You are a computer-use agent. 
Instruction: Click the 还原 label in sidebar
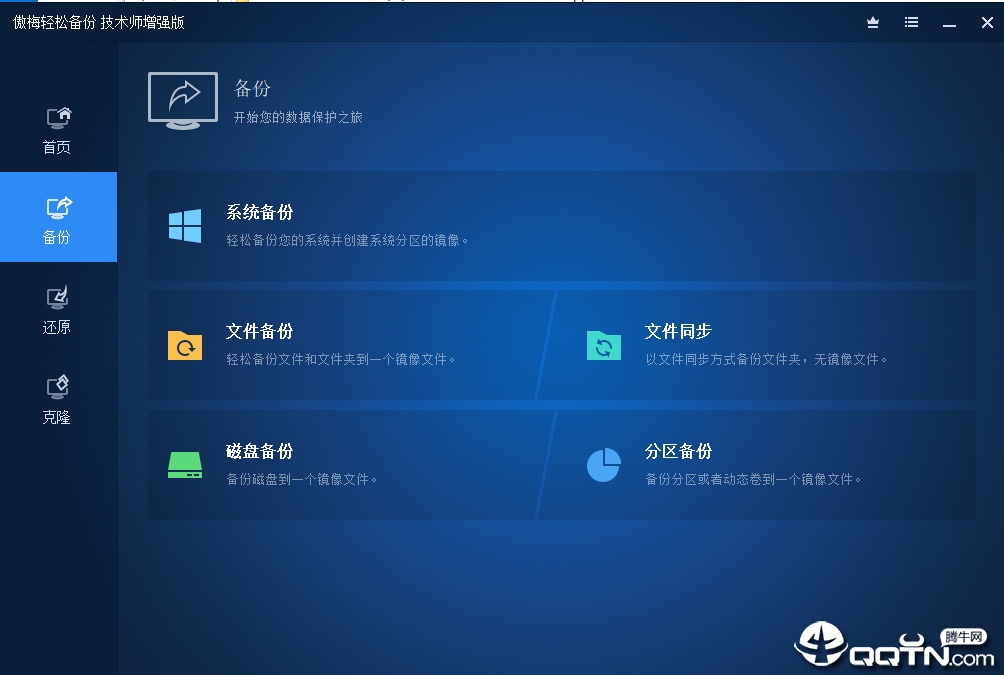pos(57,327)
